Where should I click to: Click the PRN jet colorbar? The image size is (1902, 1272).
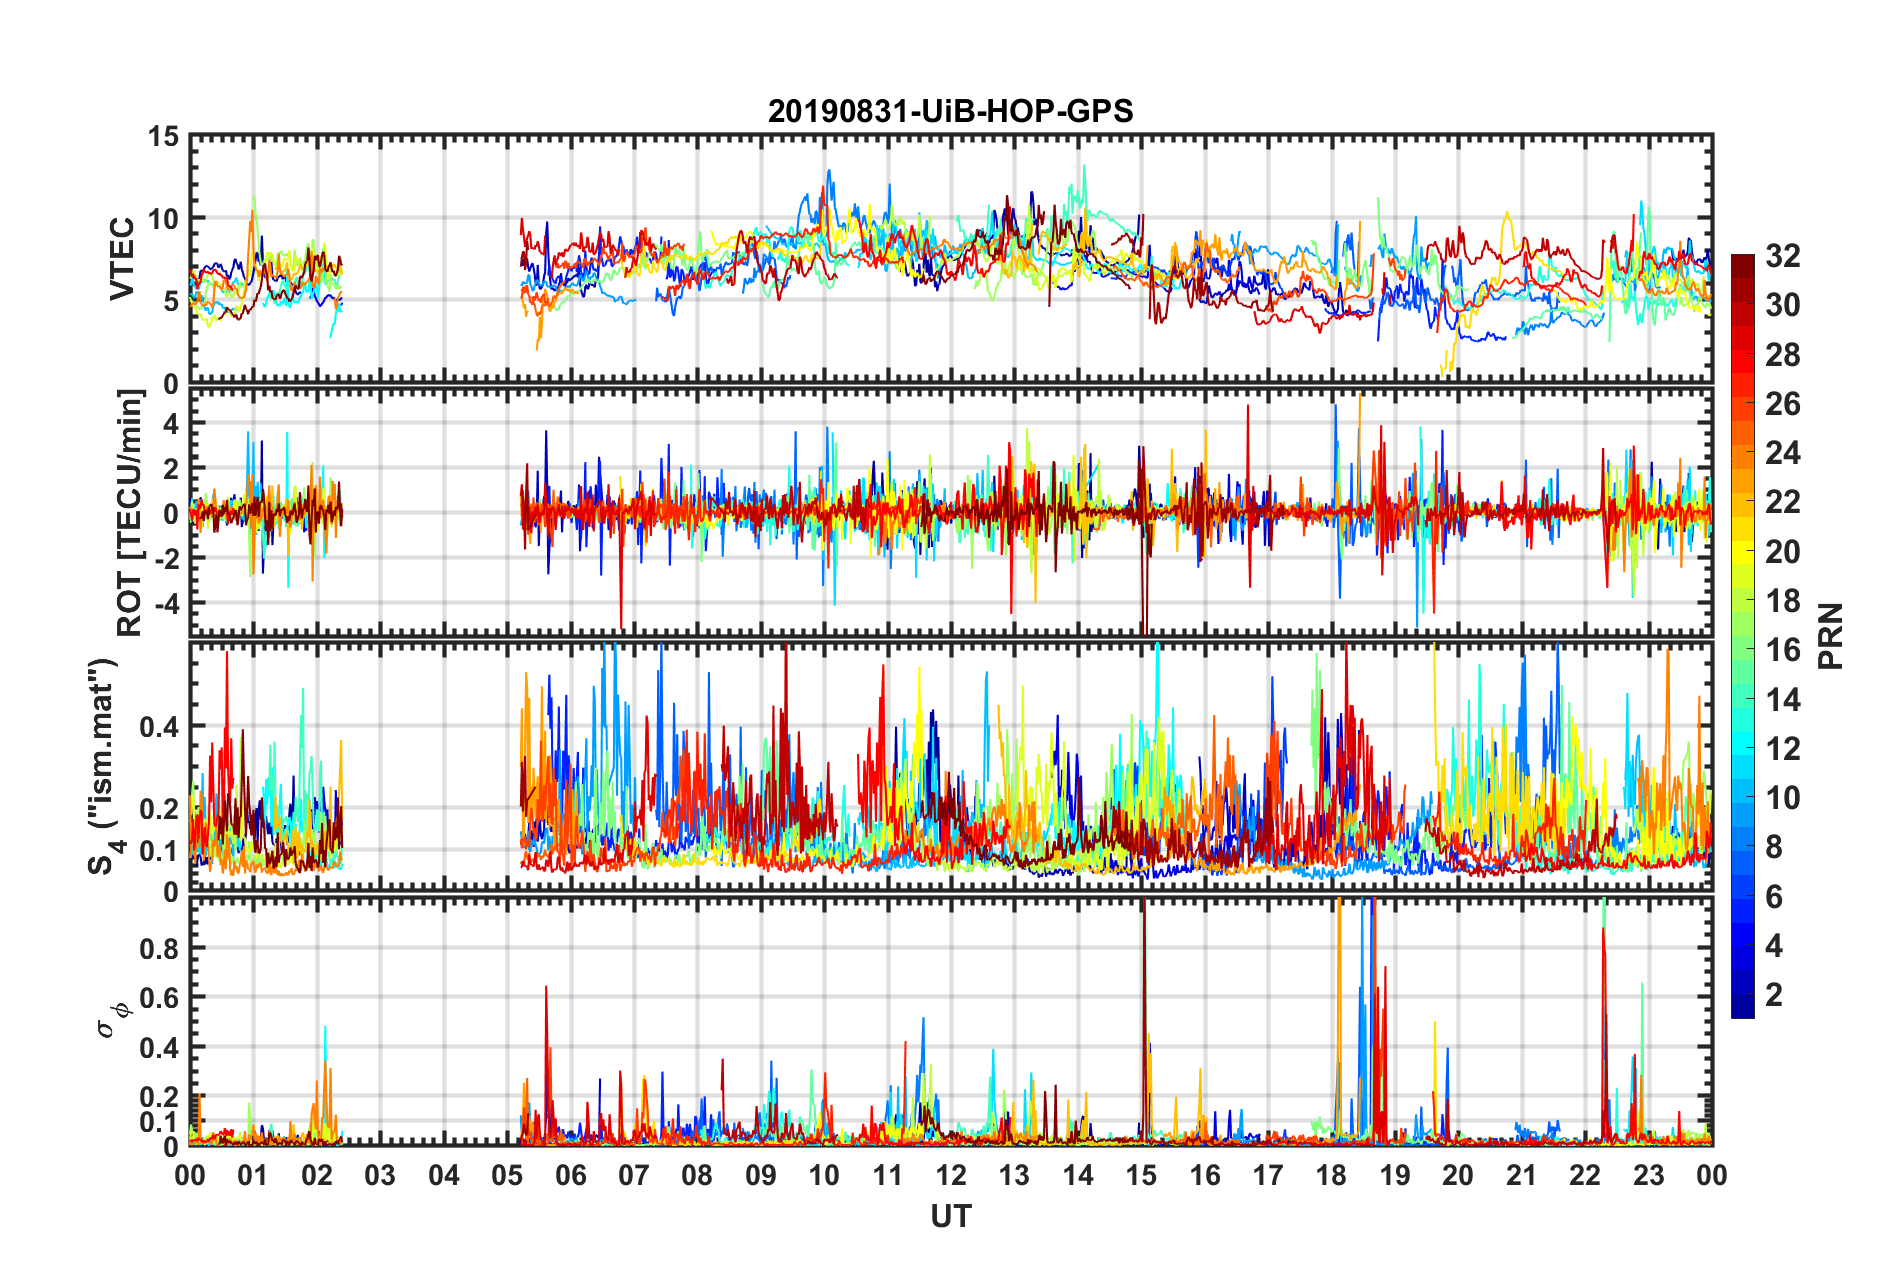[1743, 636]
